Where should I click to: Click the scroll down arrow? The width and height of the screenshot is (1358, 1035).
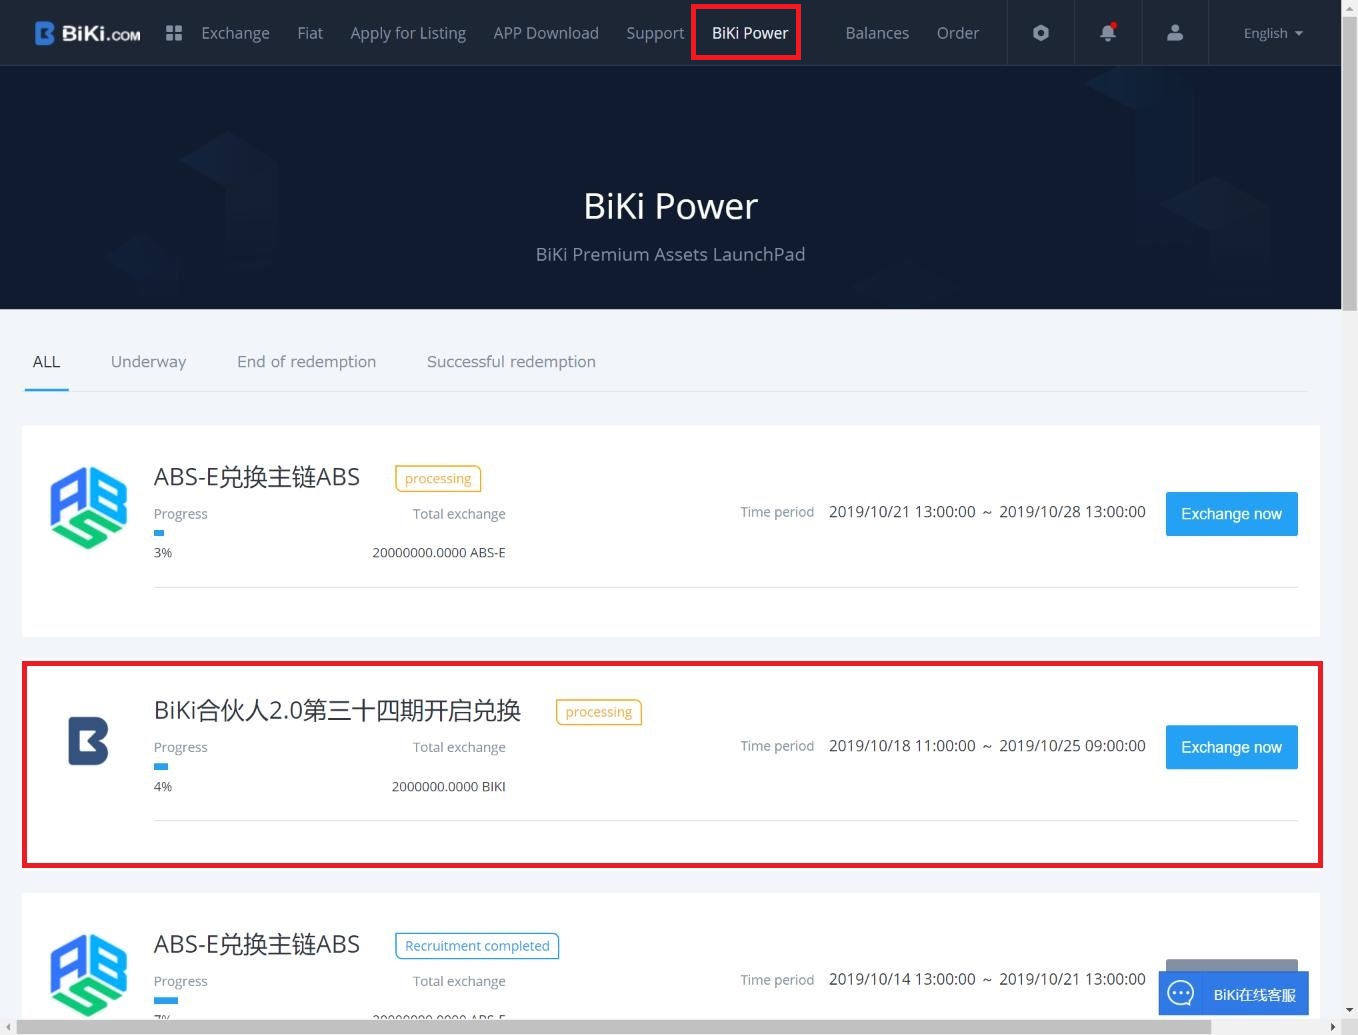pos(1350,1010)
